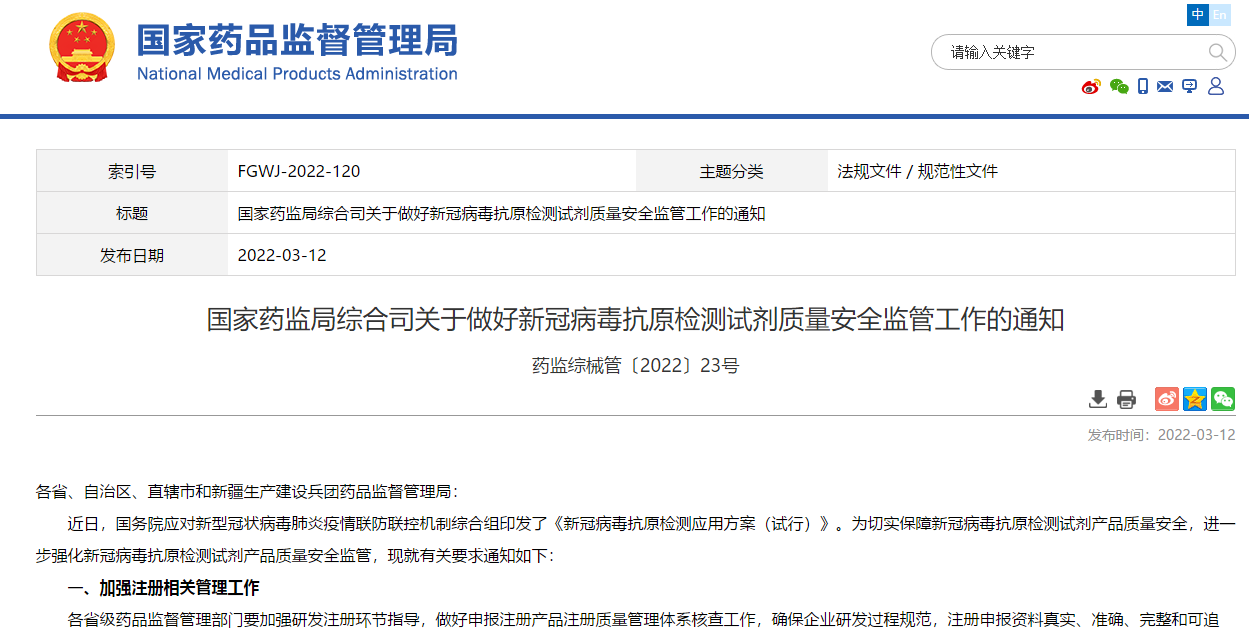Image resolution: width=1249 pixels, height=643 pixels.
Task: Click the 国家药品监督管理局 site title
Action: coord(297,41)
